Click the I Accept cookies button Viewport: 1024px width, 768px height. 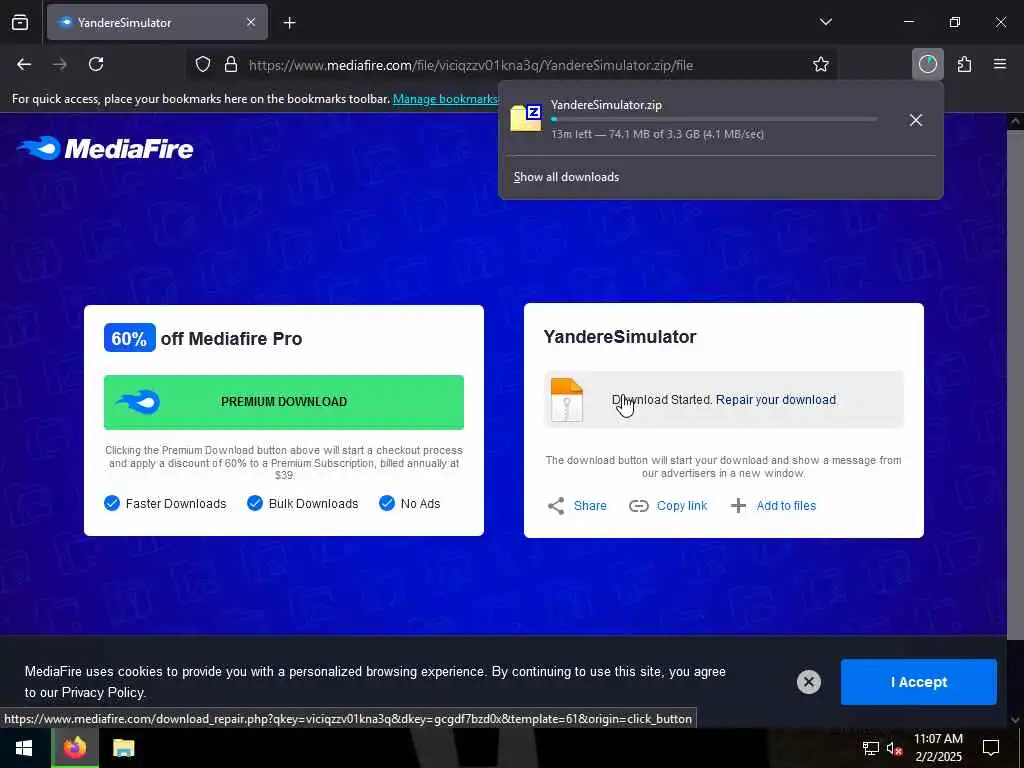coord(919,682)
